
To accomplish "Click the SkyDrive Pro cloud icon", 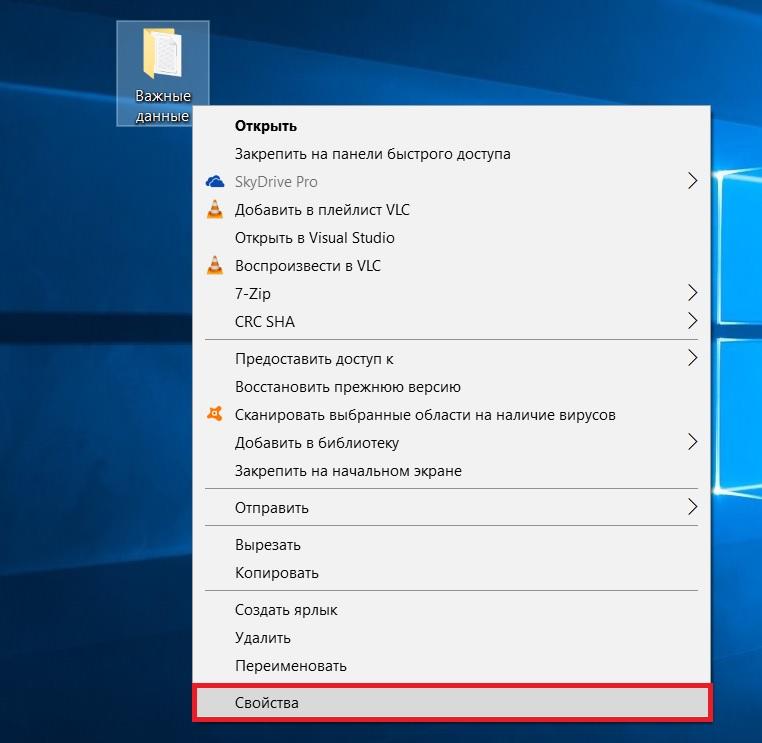I will [x=215, y=182].
